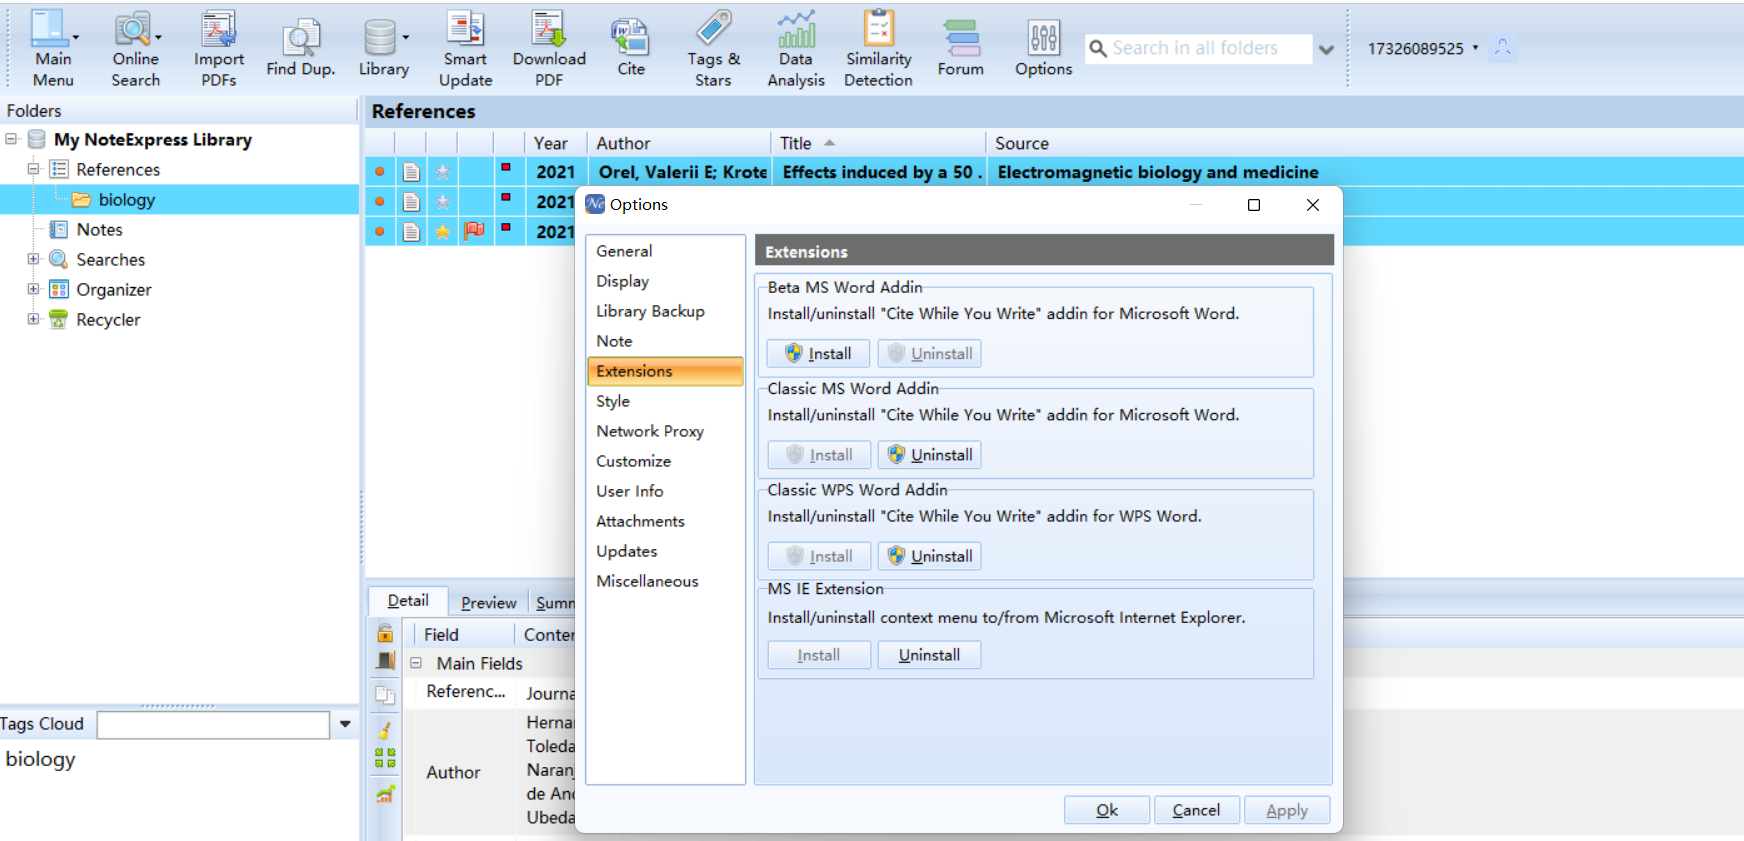Uninstall the Classic WPS Word Addin
This screenshot has width=1744, height=841.
929,556
